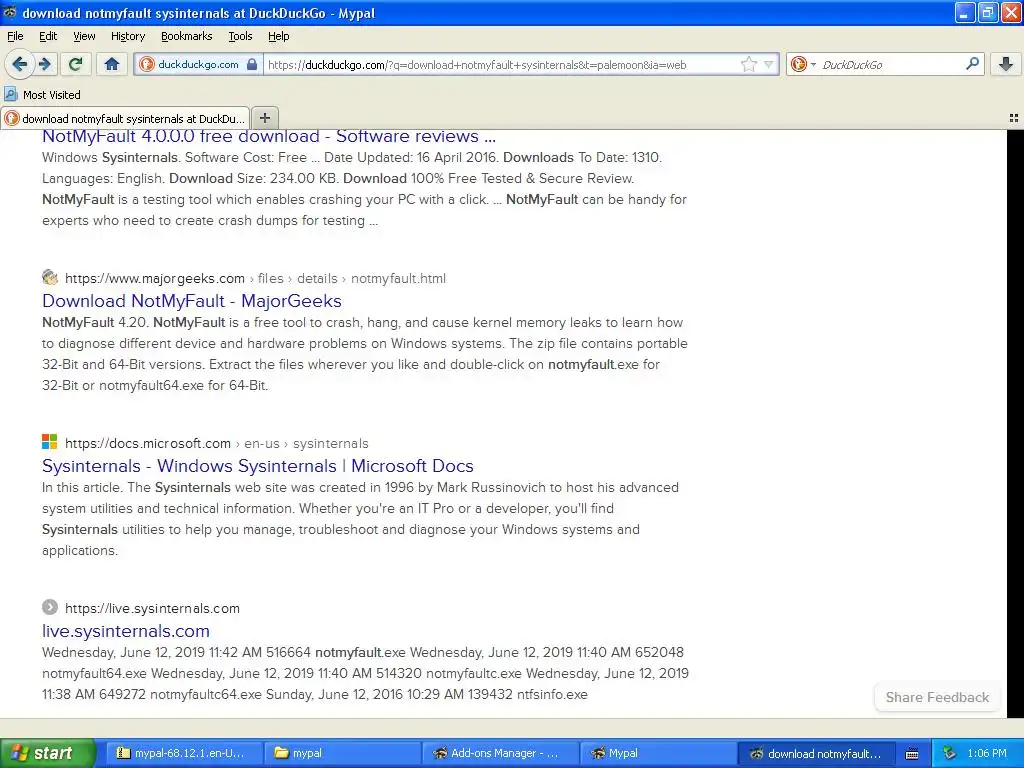Screen dimensions: 1024x768
Task: Open a new tab with plus
Action: point(264,118)
